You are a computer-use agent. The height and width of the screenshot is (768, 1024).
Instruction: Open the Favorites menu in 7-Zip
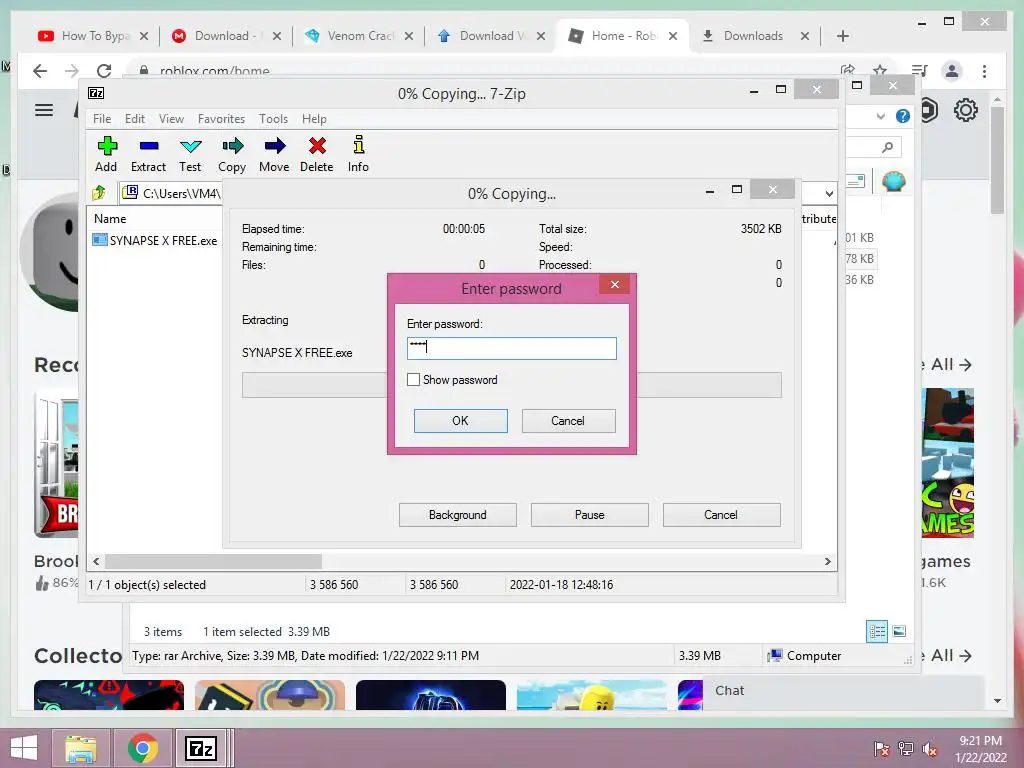tap(221, 119)
